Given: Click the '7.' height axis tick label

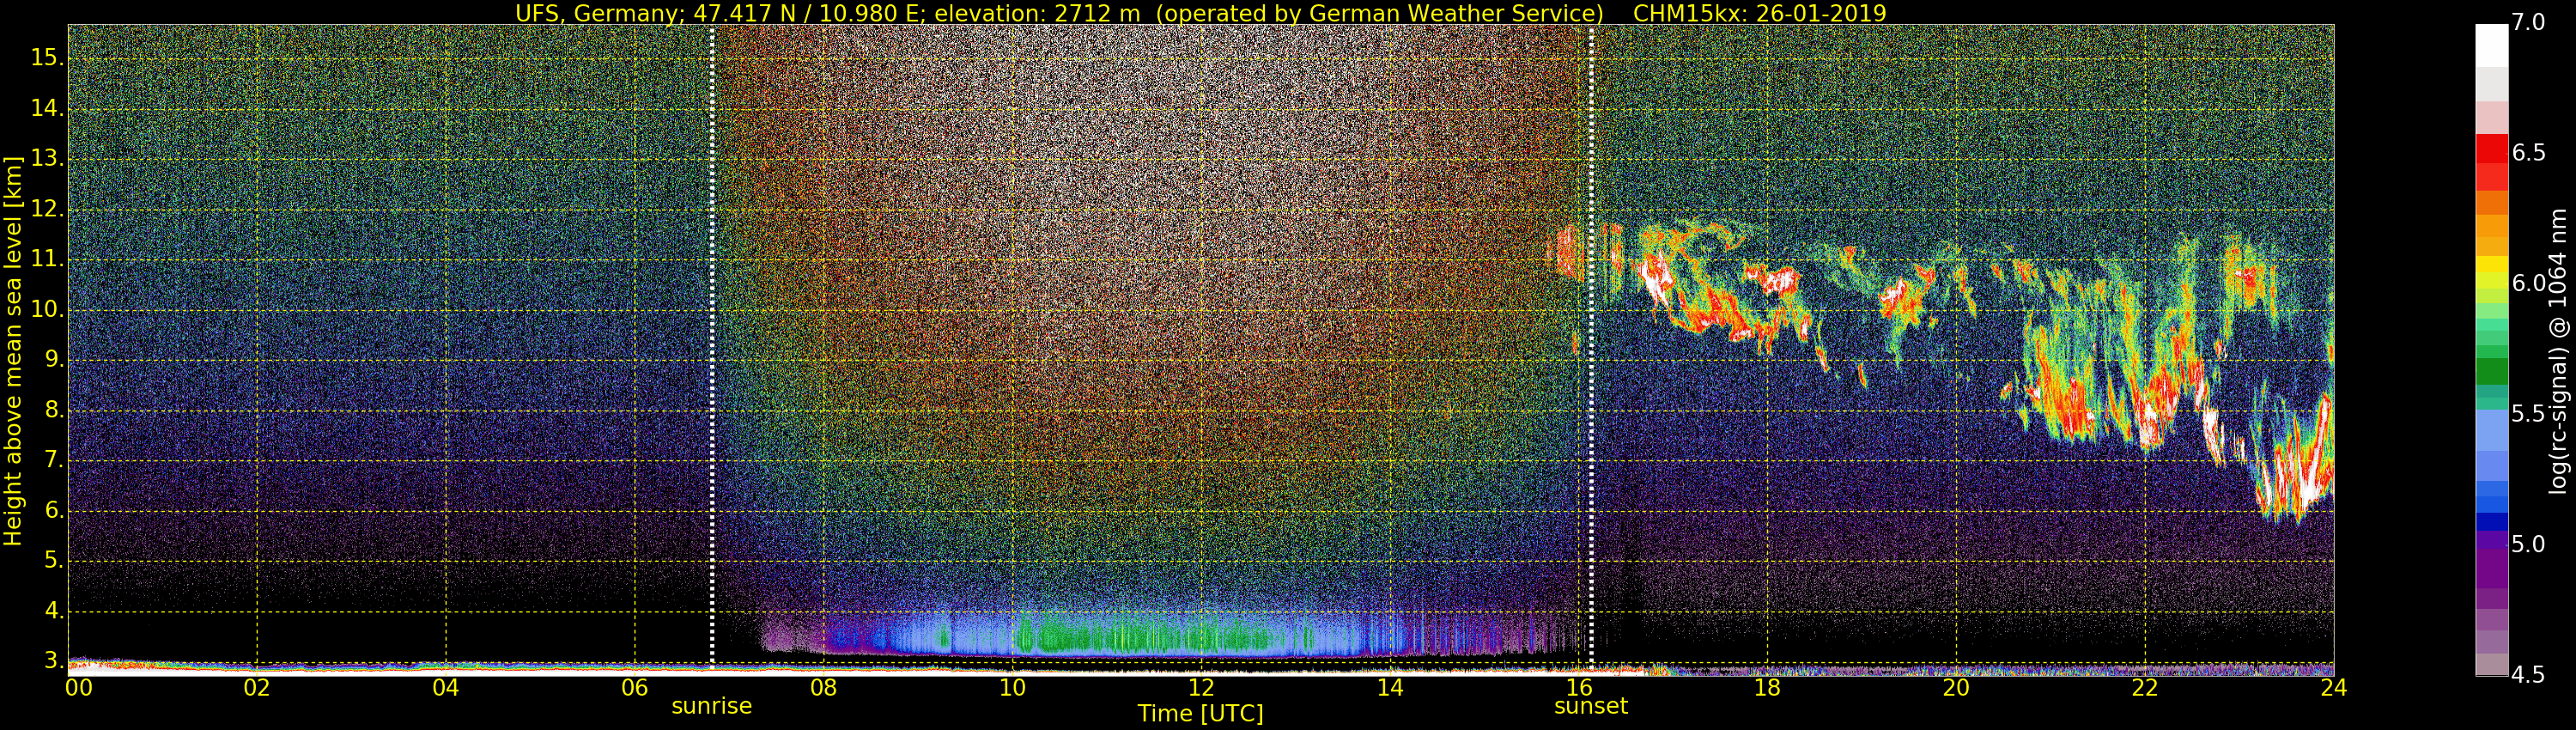Looking at the screenshot, I should (53, 460).
